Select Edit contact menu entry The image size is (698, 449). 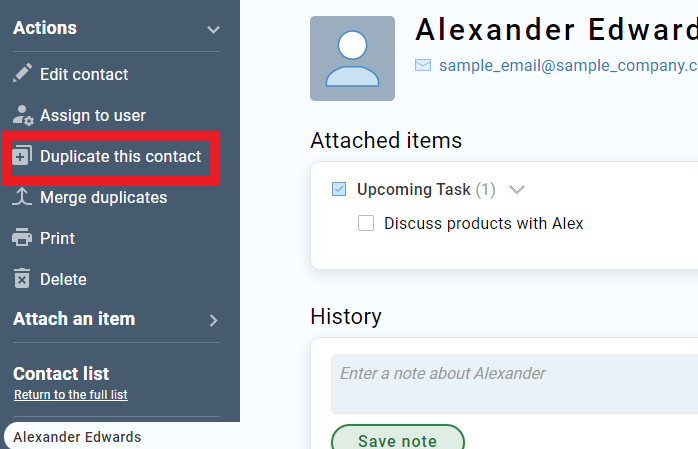[84, 74]
